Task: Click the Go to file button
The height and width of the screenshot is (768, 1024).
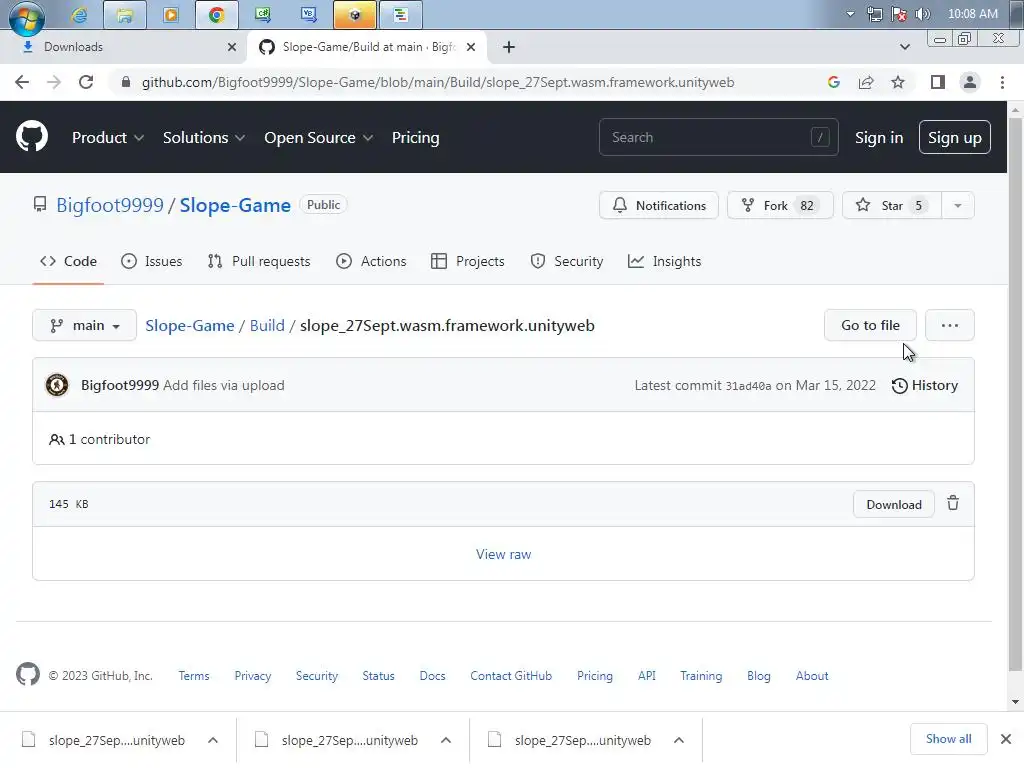Action: [870, 325]
